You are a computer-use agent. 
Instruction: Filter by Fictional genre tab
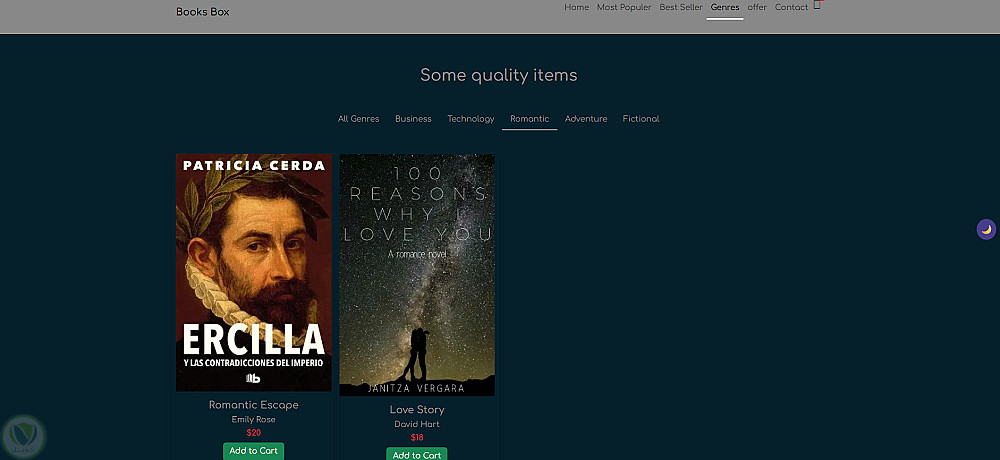coord(641,119)
